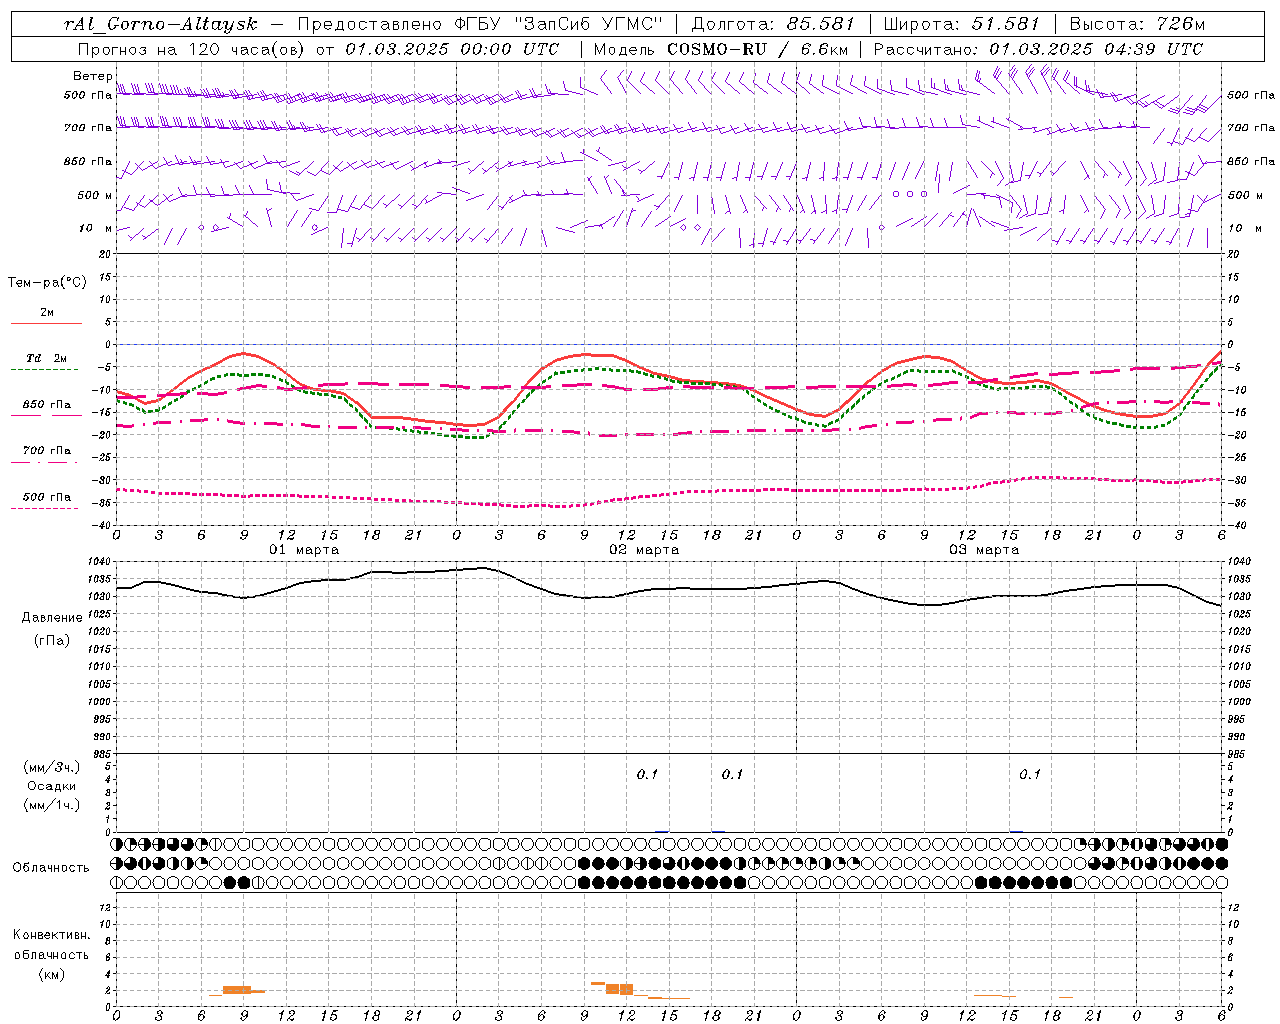Click the 'Рассчитано: 01.03.2025 04:39 UTC' text

[x=1038, y=49]
